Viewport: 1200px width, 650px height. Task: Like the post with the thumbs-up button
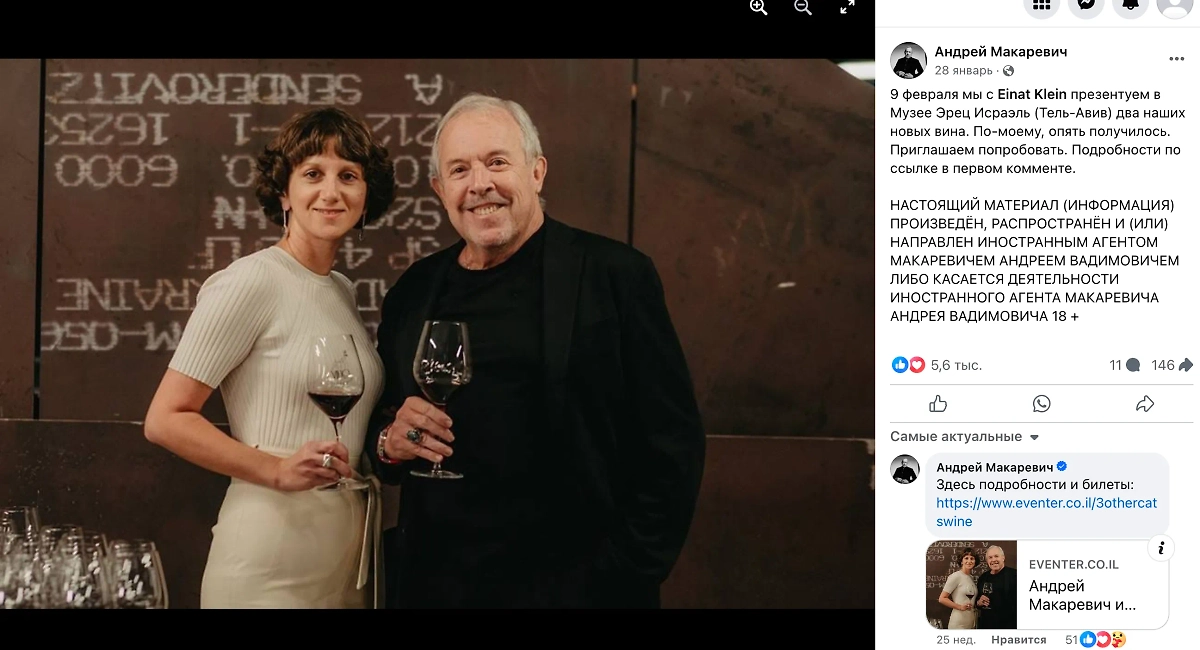pyautogui.click(x=938, y=404)
